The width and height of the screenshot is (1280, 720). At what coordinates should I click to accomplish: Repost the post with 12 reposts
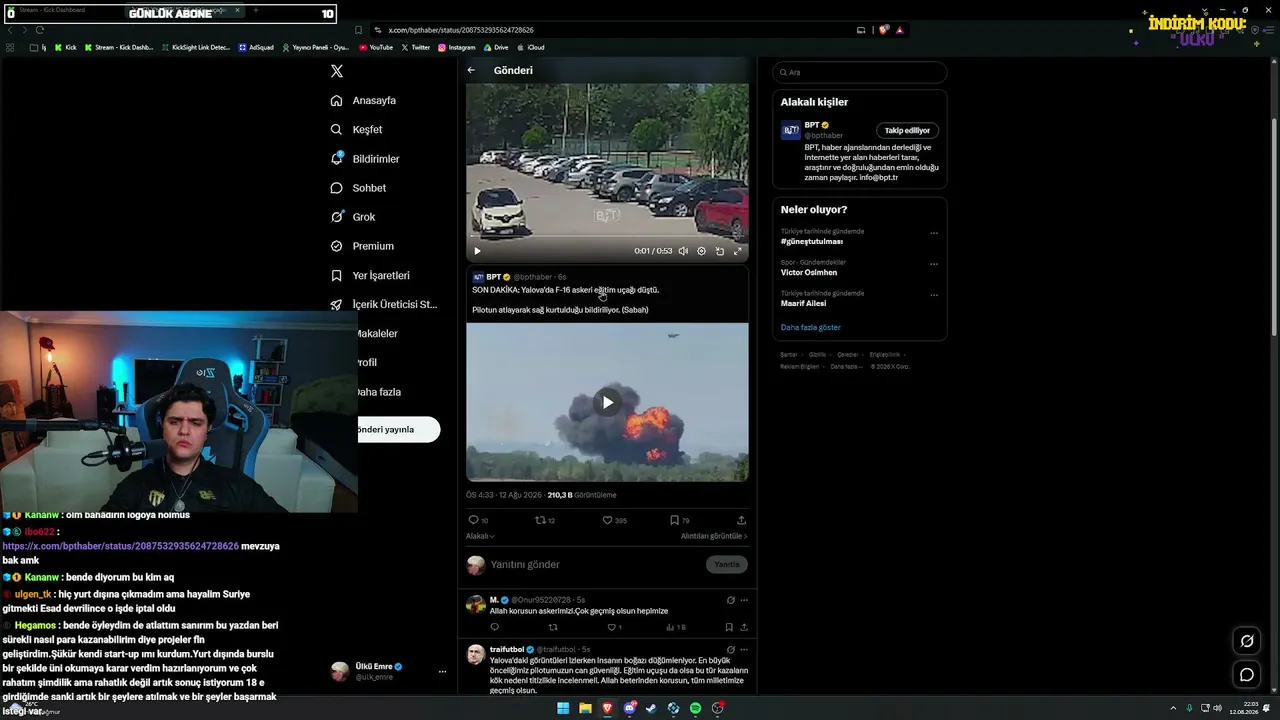coord(545,520)
